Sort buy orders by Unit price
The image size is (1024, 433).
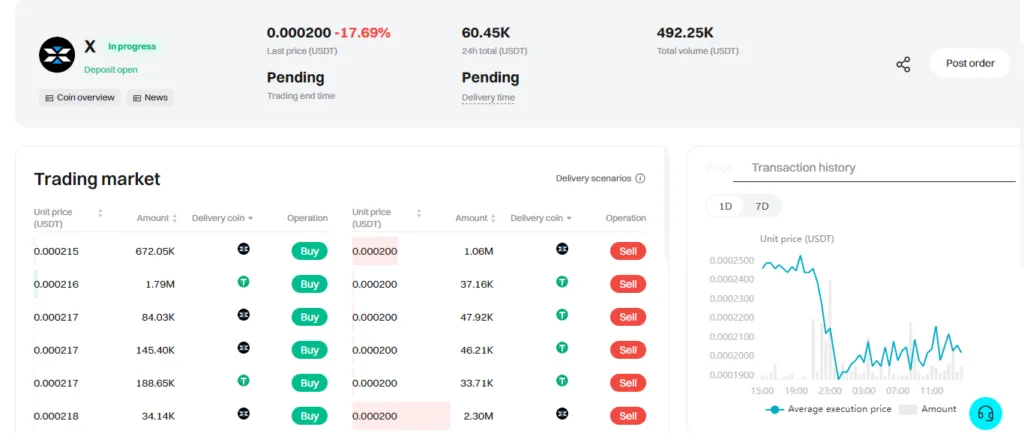[101, 213]
